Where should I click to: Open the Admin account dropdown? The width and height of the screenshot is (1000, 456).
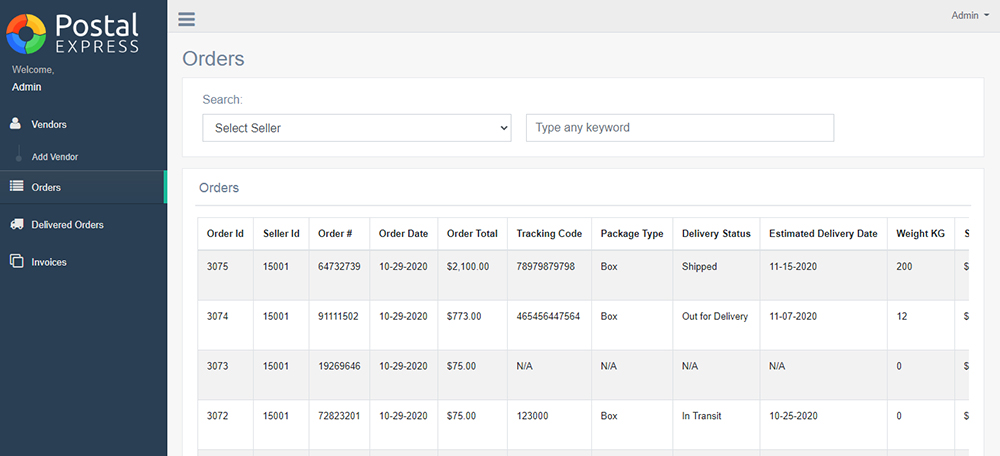click(x=970, y=15)
